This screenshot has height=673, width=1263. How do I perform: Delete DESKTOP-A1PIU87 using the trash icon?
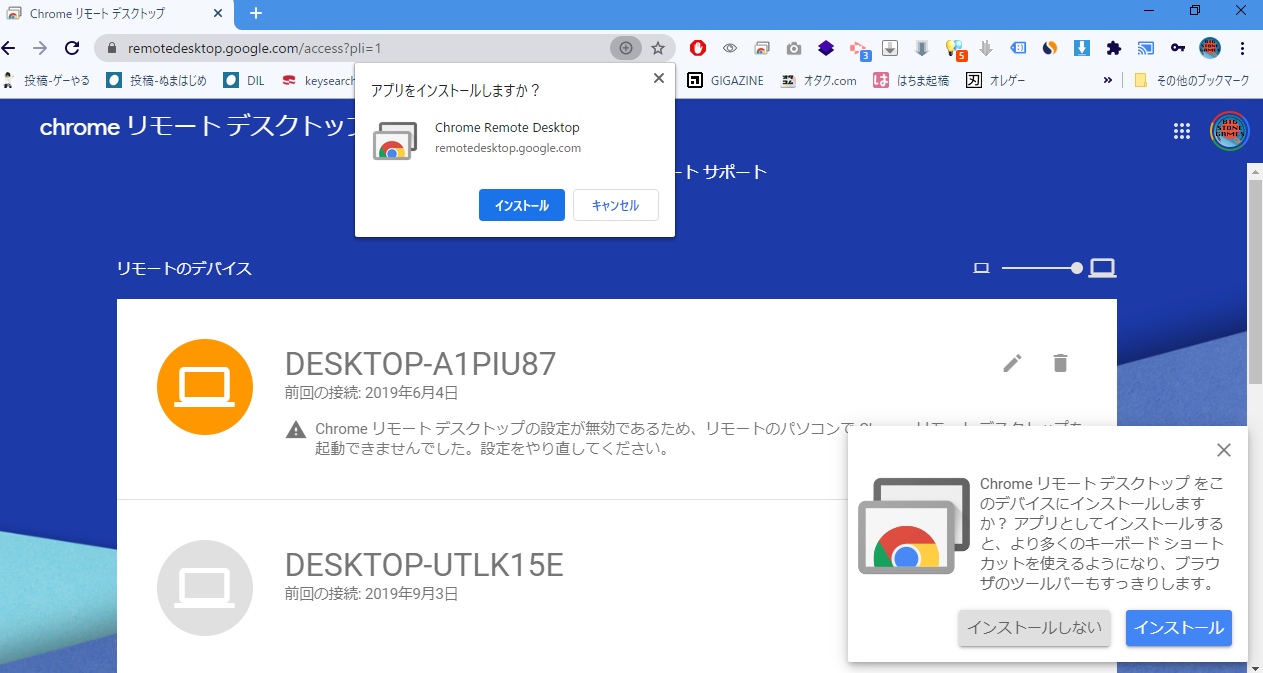tap(1061, 363)
